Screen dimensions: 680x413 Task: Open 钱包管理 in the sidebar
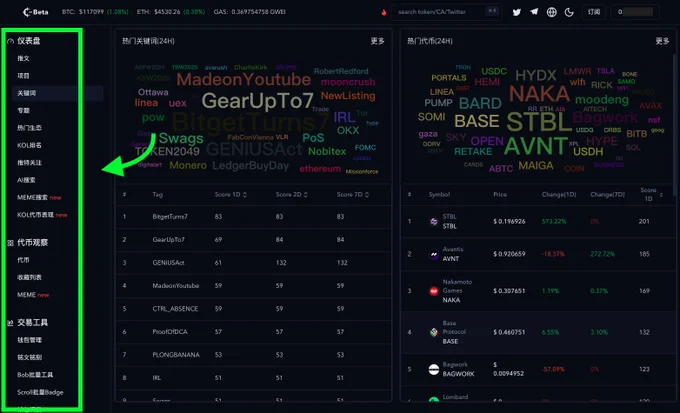[x=29, y=340]
